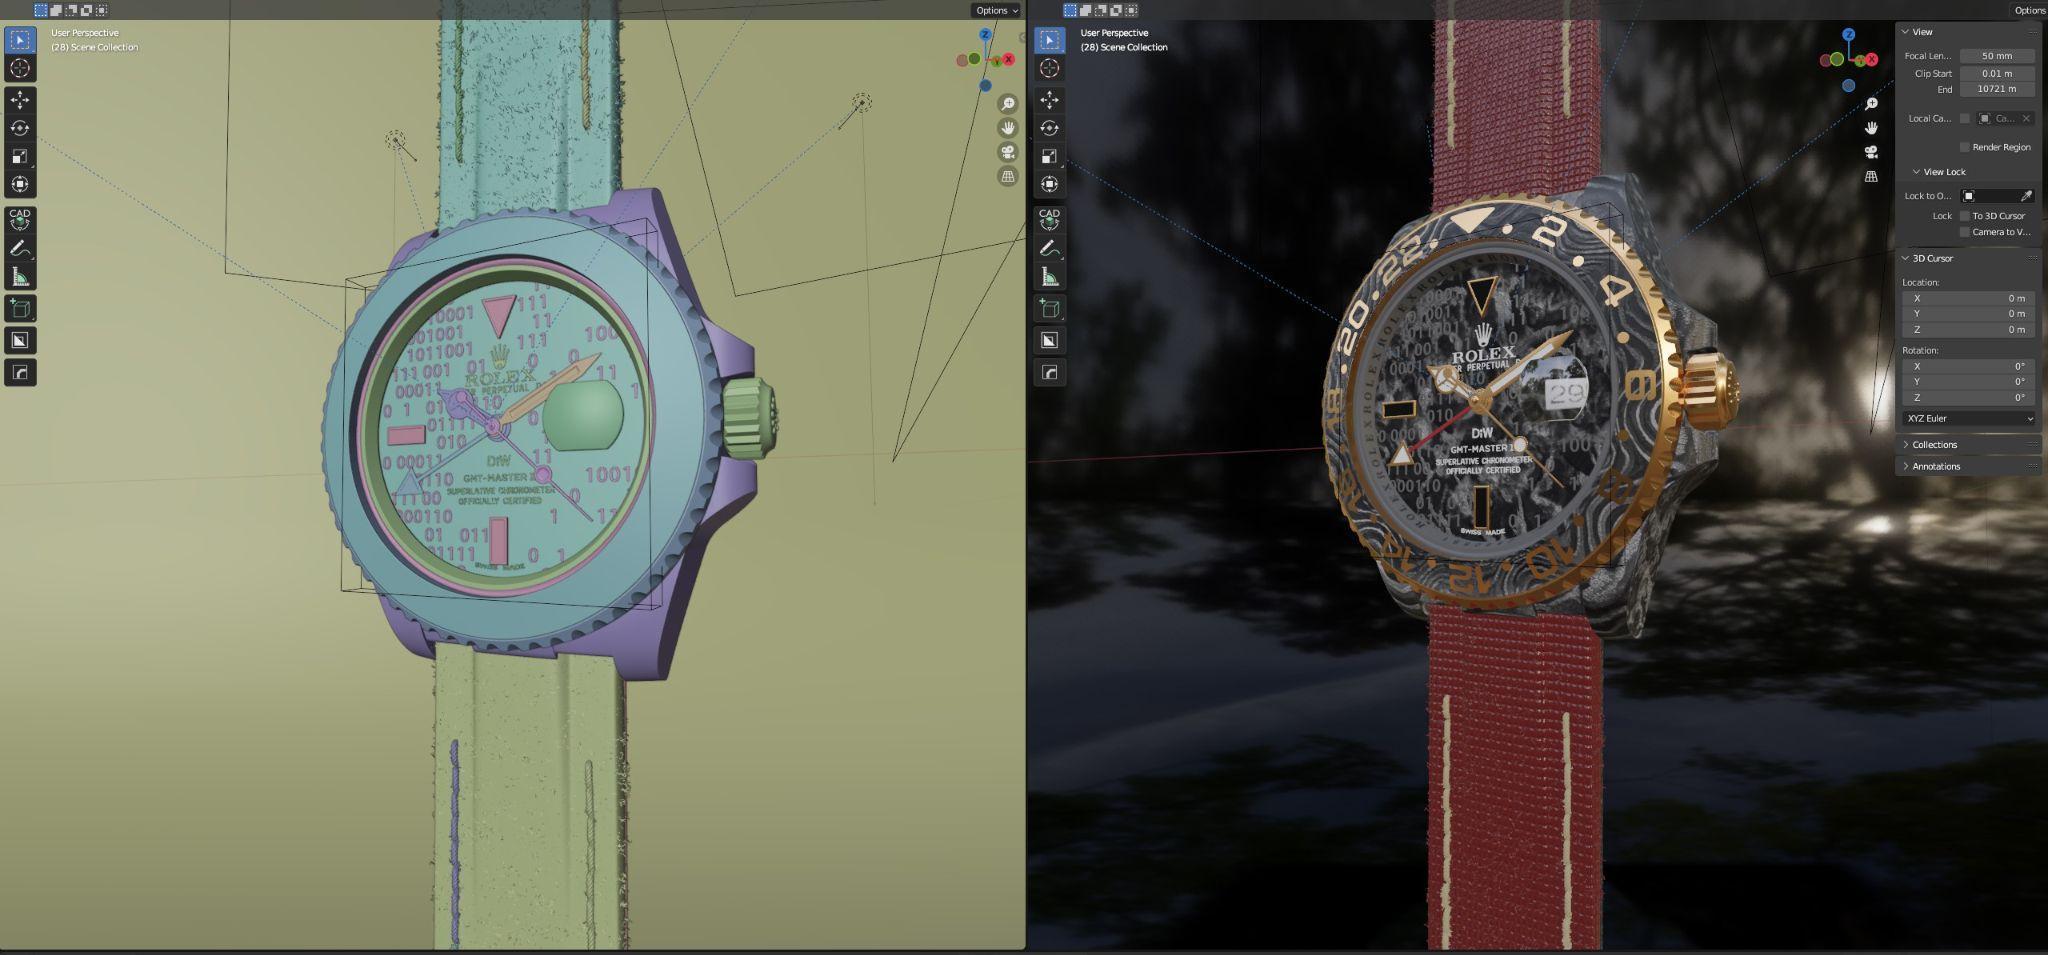
Task: Click the Zoom view icon in right viewport
Action: [1871, 104]
